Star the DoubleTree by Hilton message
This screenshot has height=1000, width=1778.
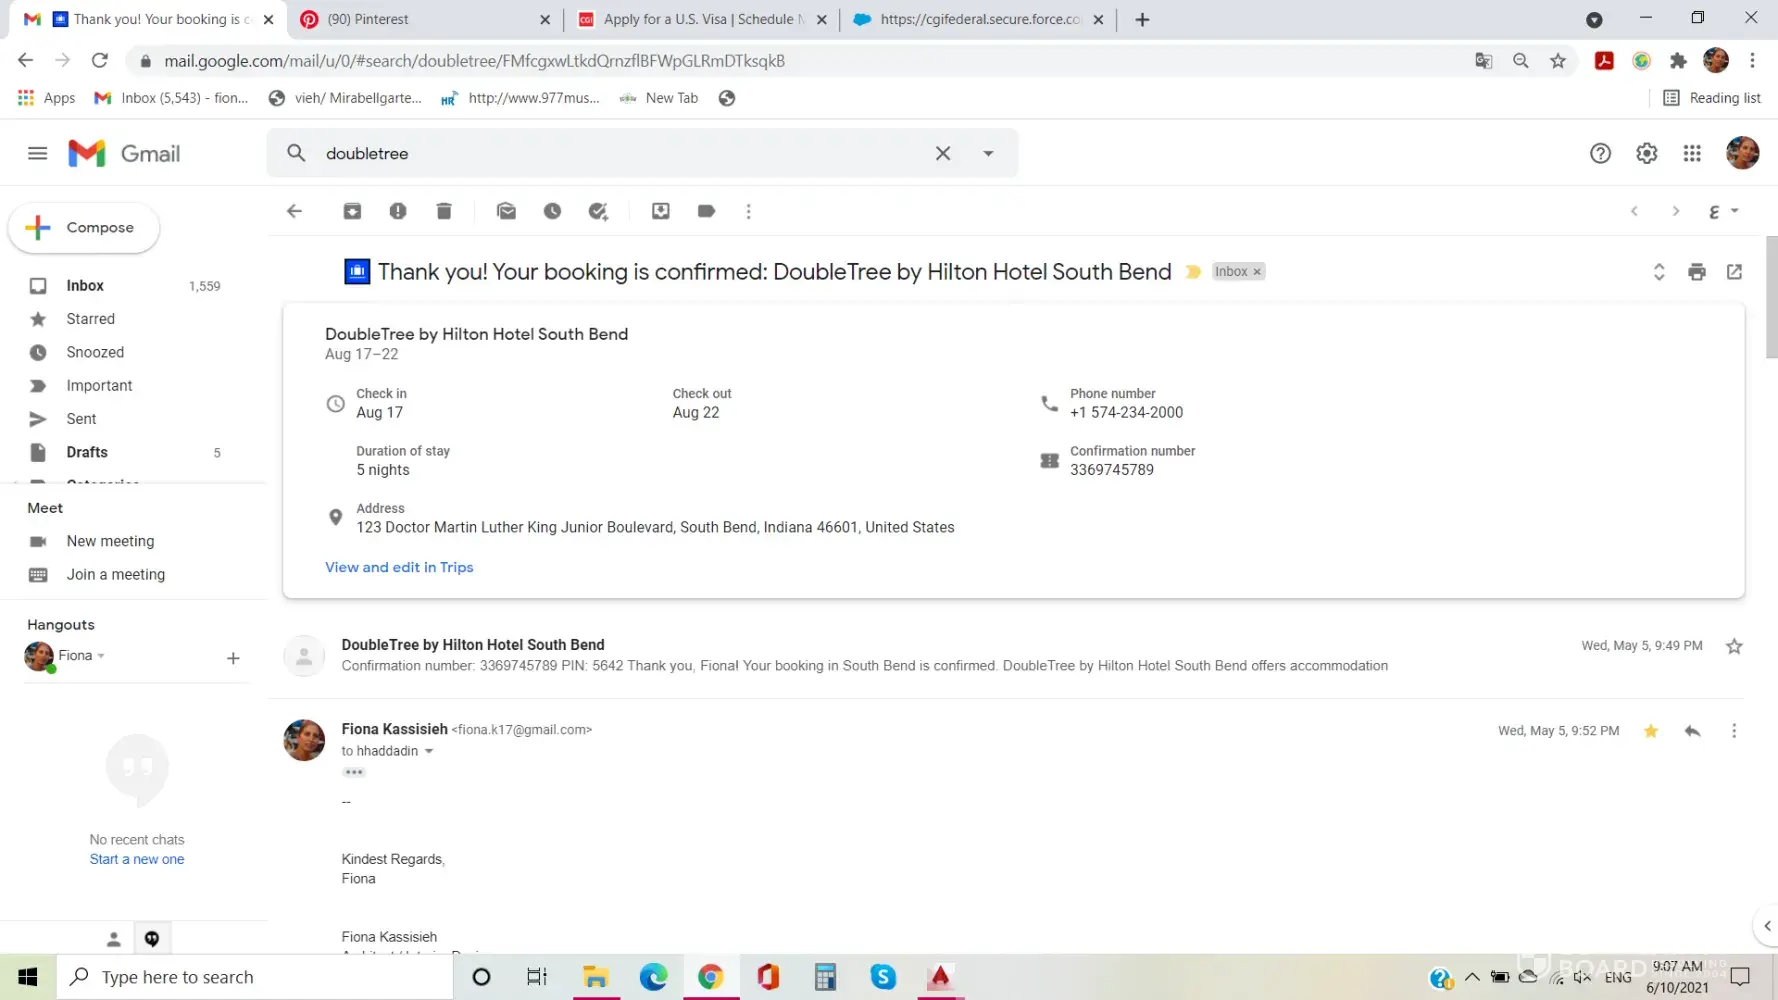pos(1734,646)
